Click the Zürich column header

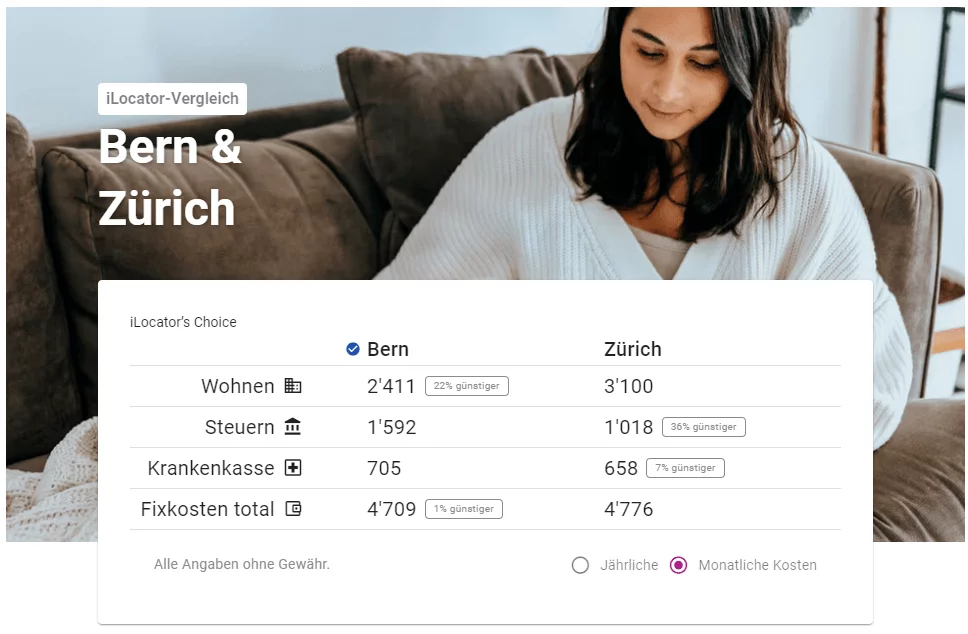coord(633,349)
